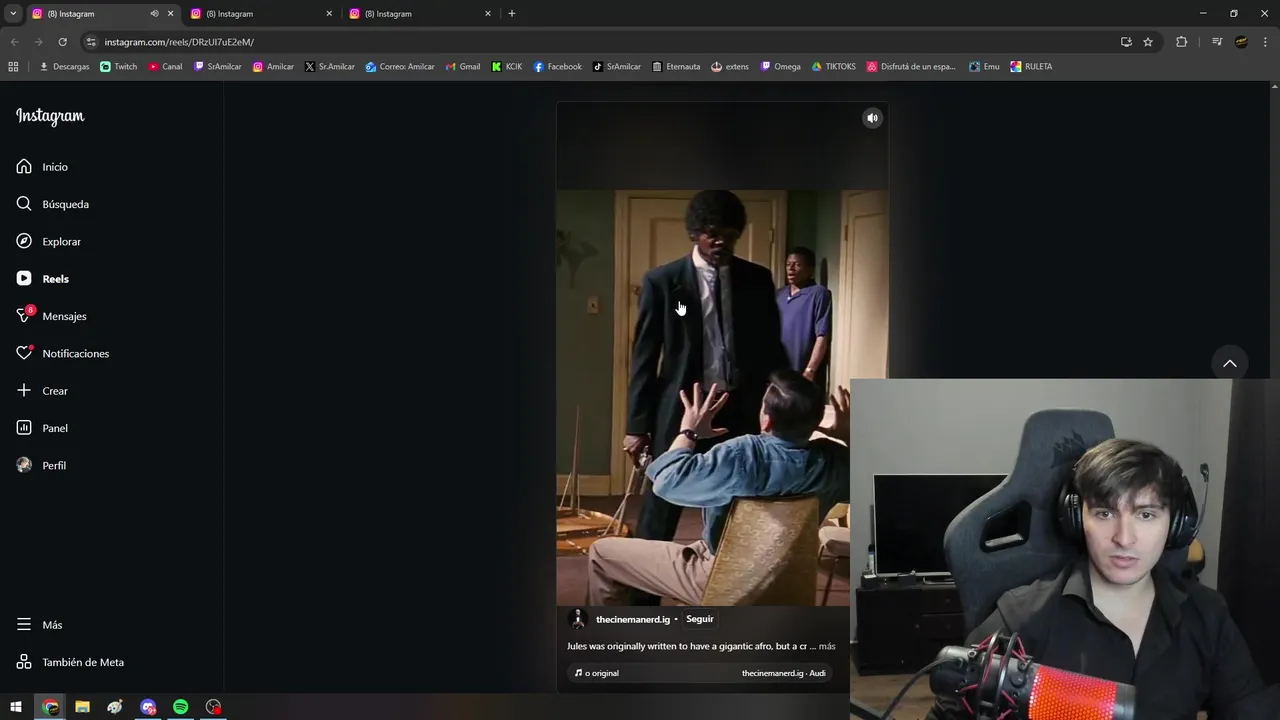
Task: Mute the reel using the speaker icon
Action: click(872, 118)
